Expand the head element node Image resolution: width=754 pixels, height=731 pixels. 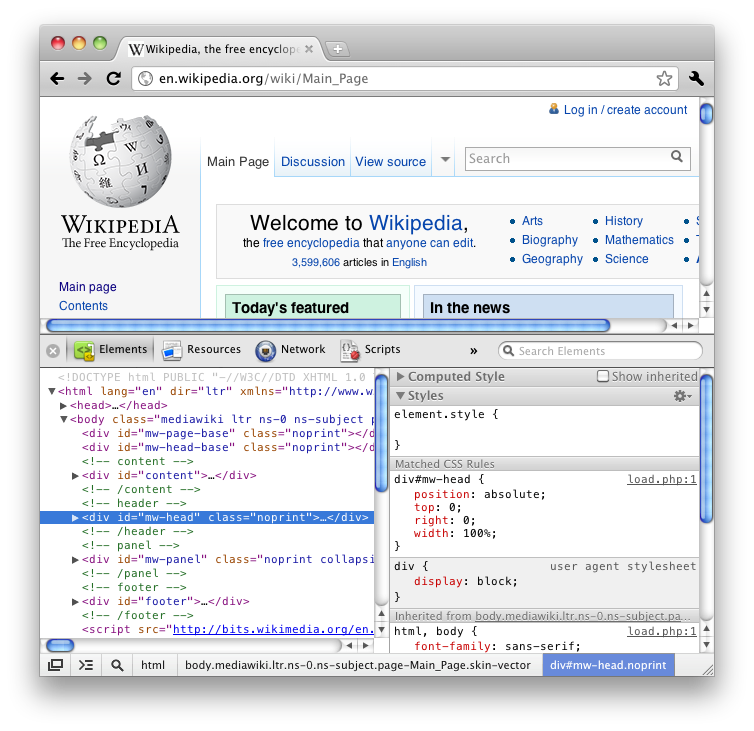coord(63,406)
